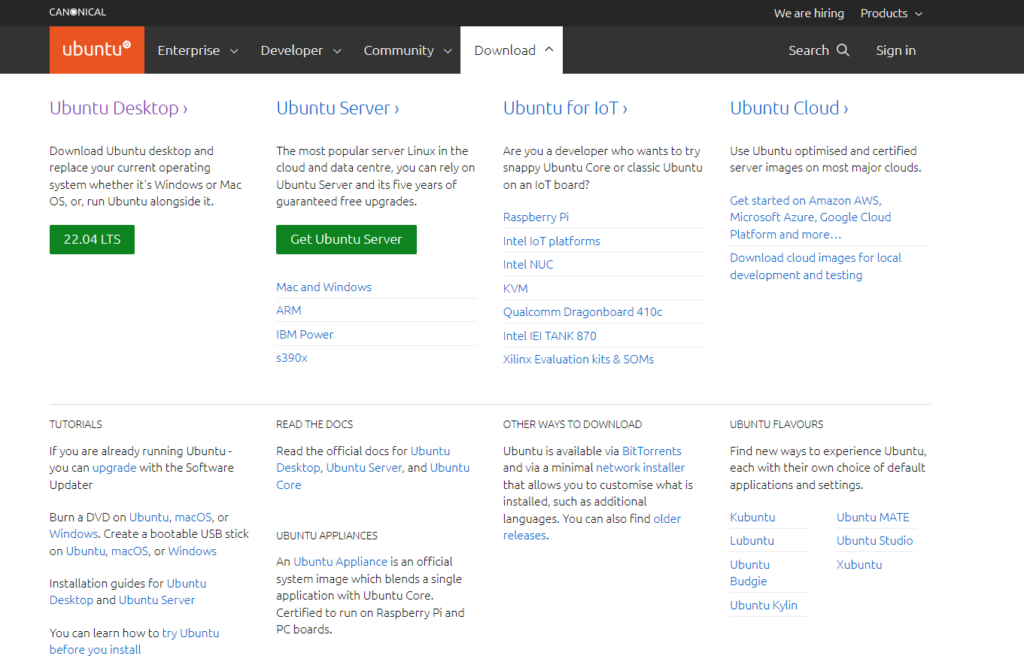Click the green 22.04 LTS button
1024x671 pixels.
(92, 240)
